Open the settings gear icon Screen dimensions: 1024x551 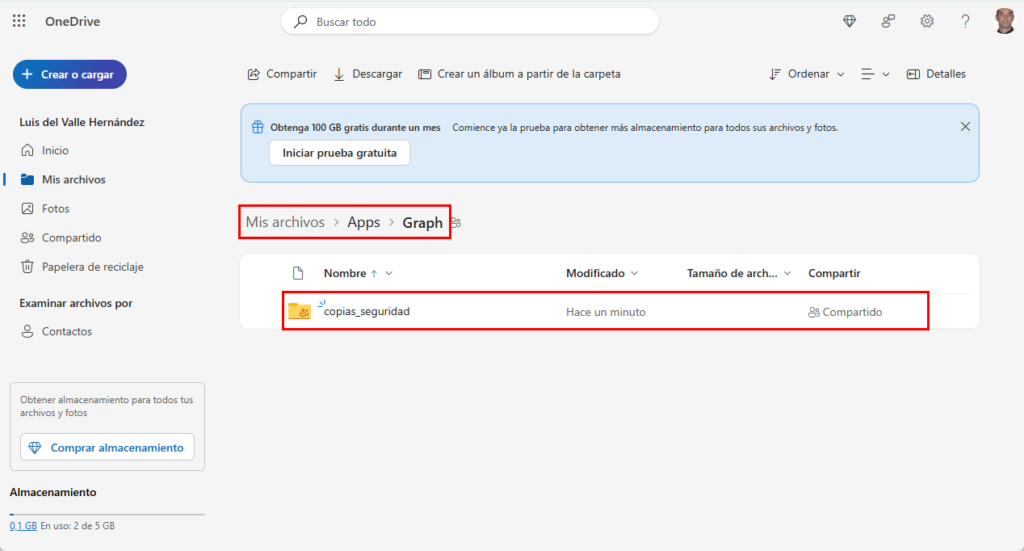point(927,21)
